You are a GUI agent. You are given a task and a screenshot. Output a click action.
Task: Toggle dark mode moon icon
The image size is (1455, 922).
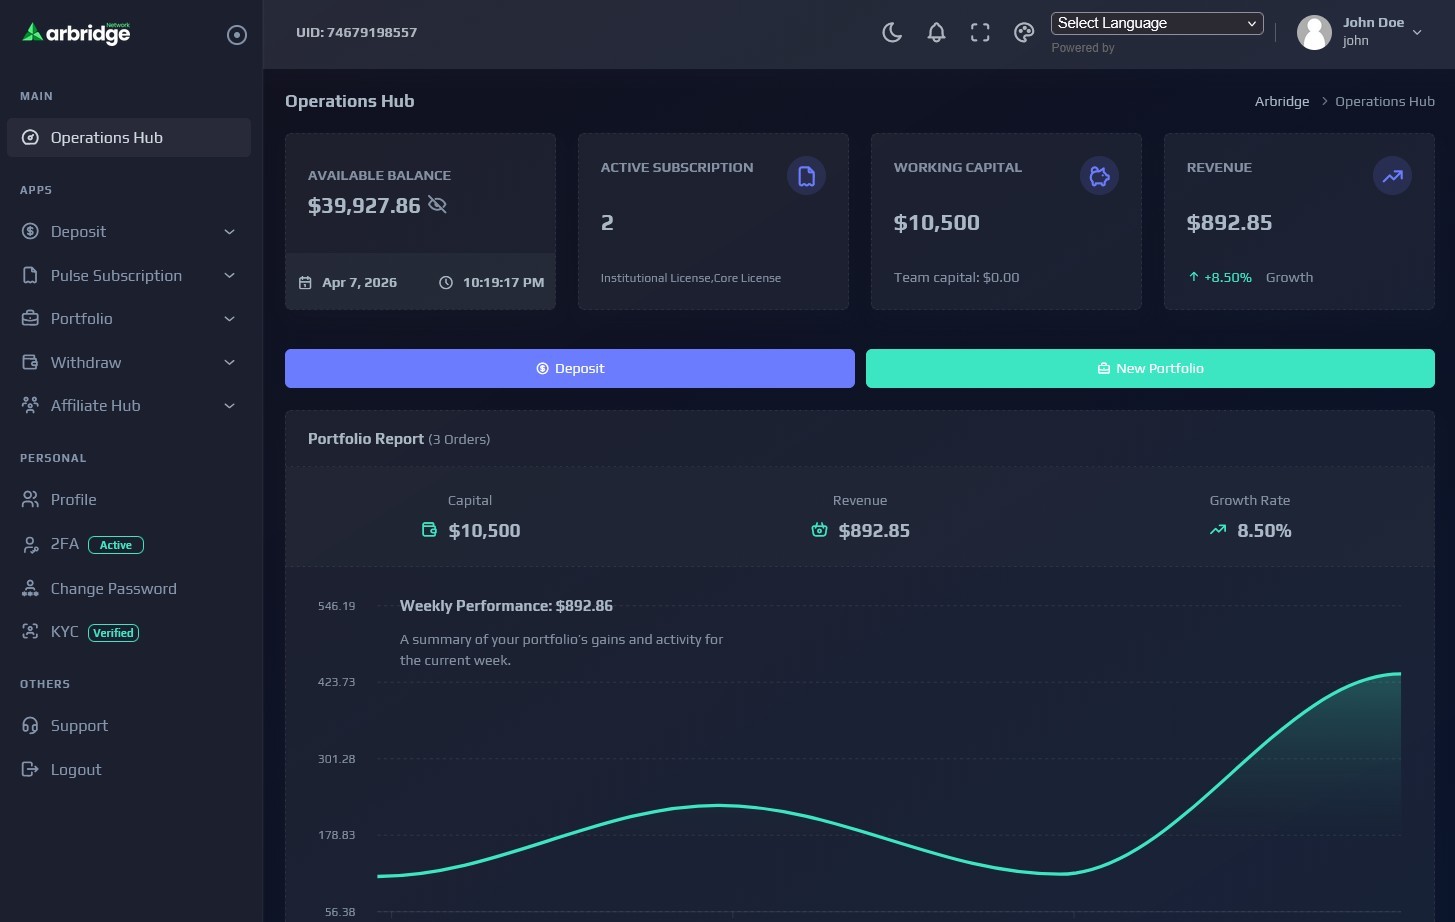892,33
